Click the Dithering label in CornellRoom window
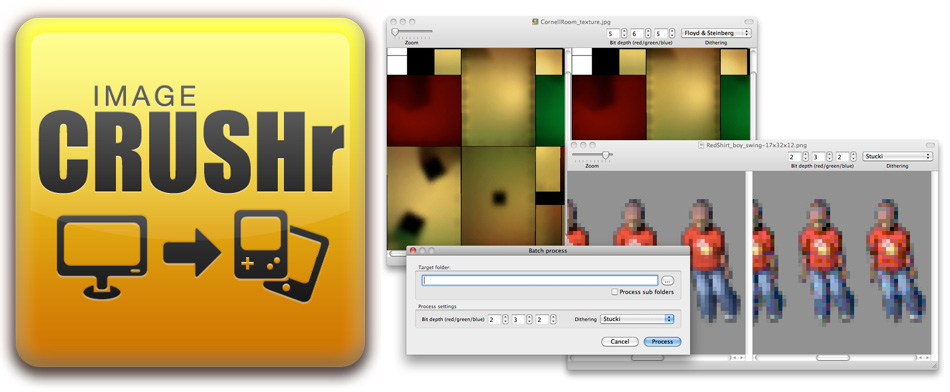This screenshot has width=950, height=392. coord(716,43)
